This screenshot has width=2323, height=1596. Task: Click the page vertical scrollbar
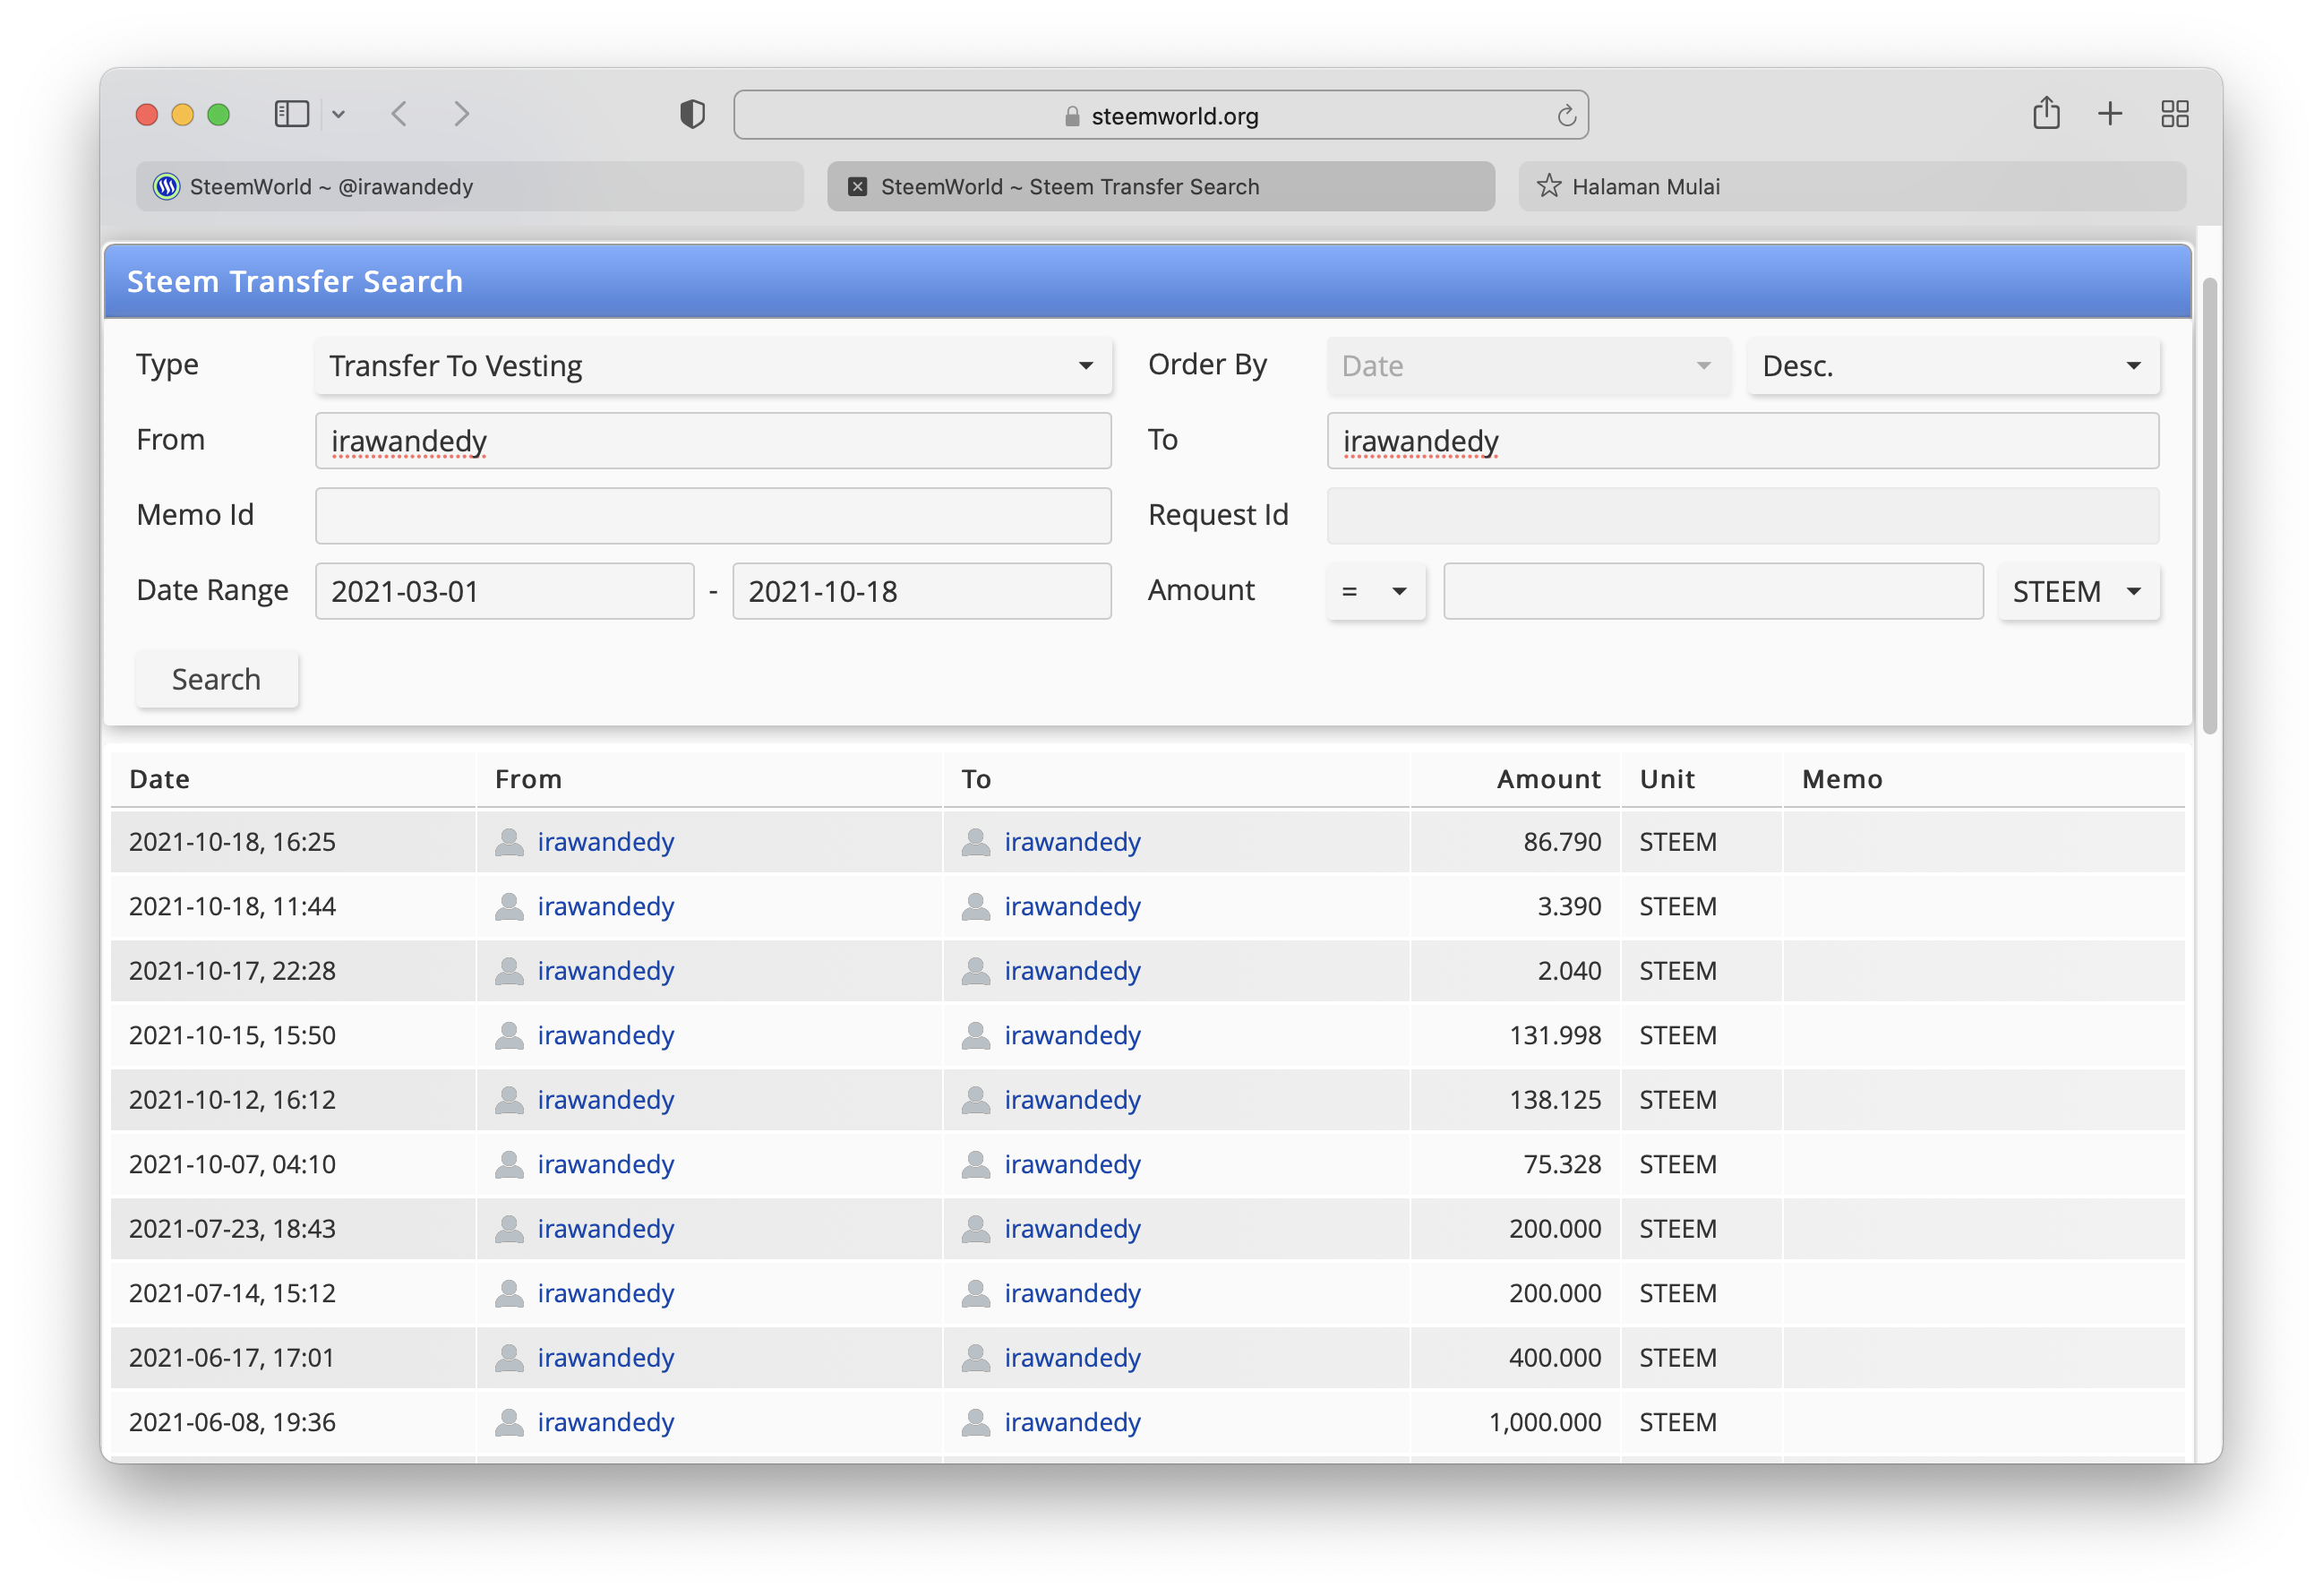coord(2209,506)
